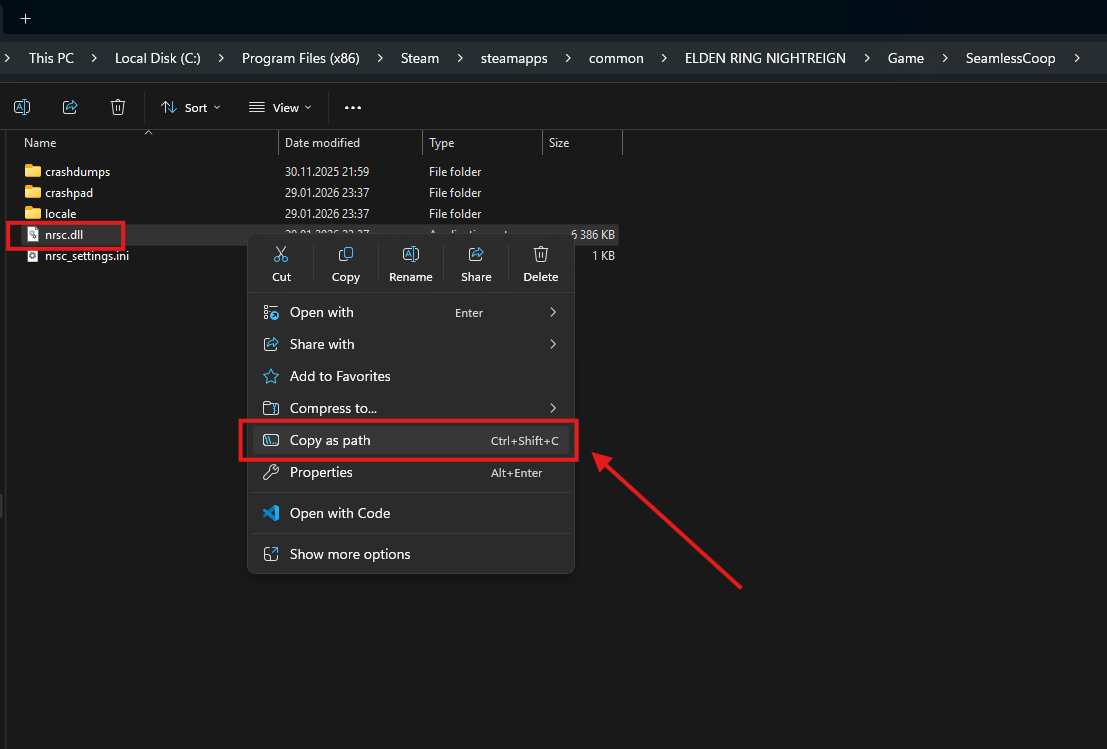Click the Copy icon in context menu

click(x=346, y=255)
